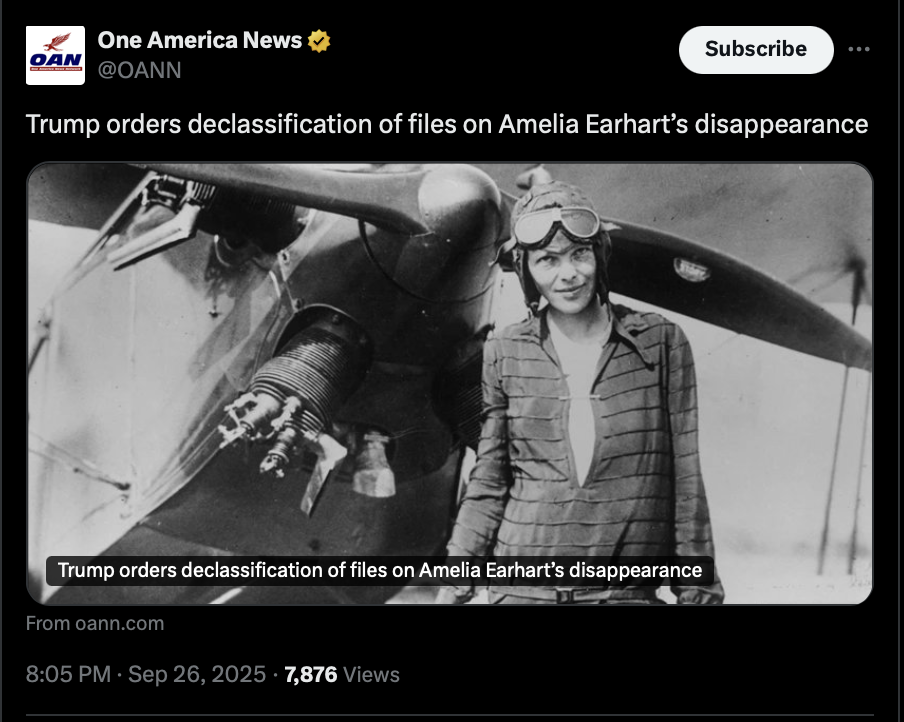
Task: Click the gold verified badge
Action: point(320,41)
